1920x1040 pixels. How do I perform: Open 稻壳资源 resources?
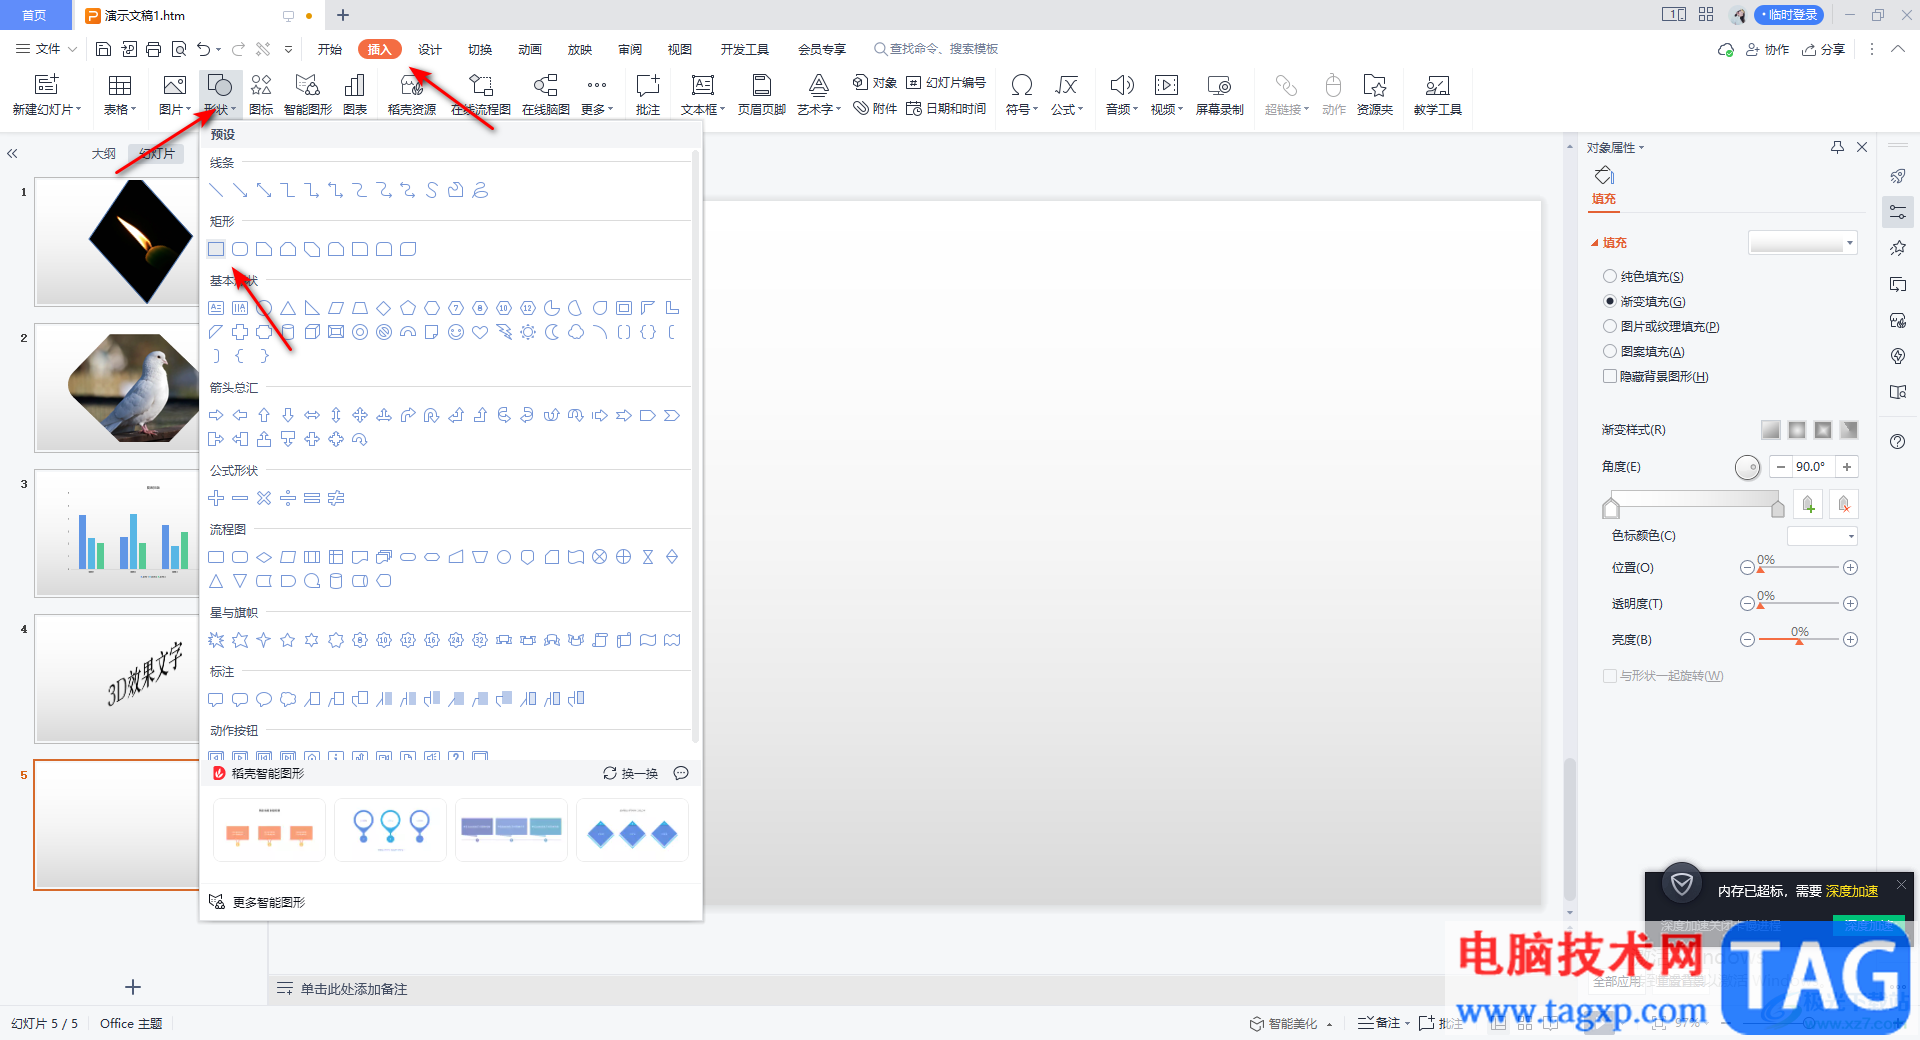(412, 94)
